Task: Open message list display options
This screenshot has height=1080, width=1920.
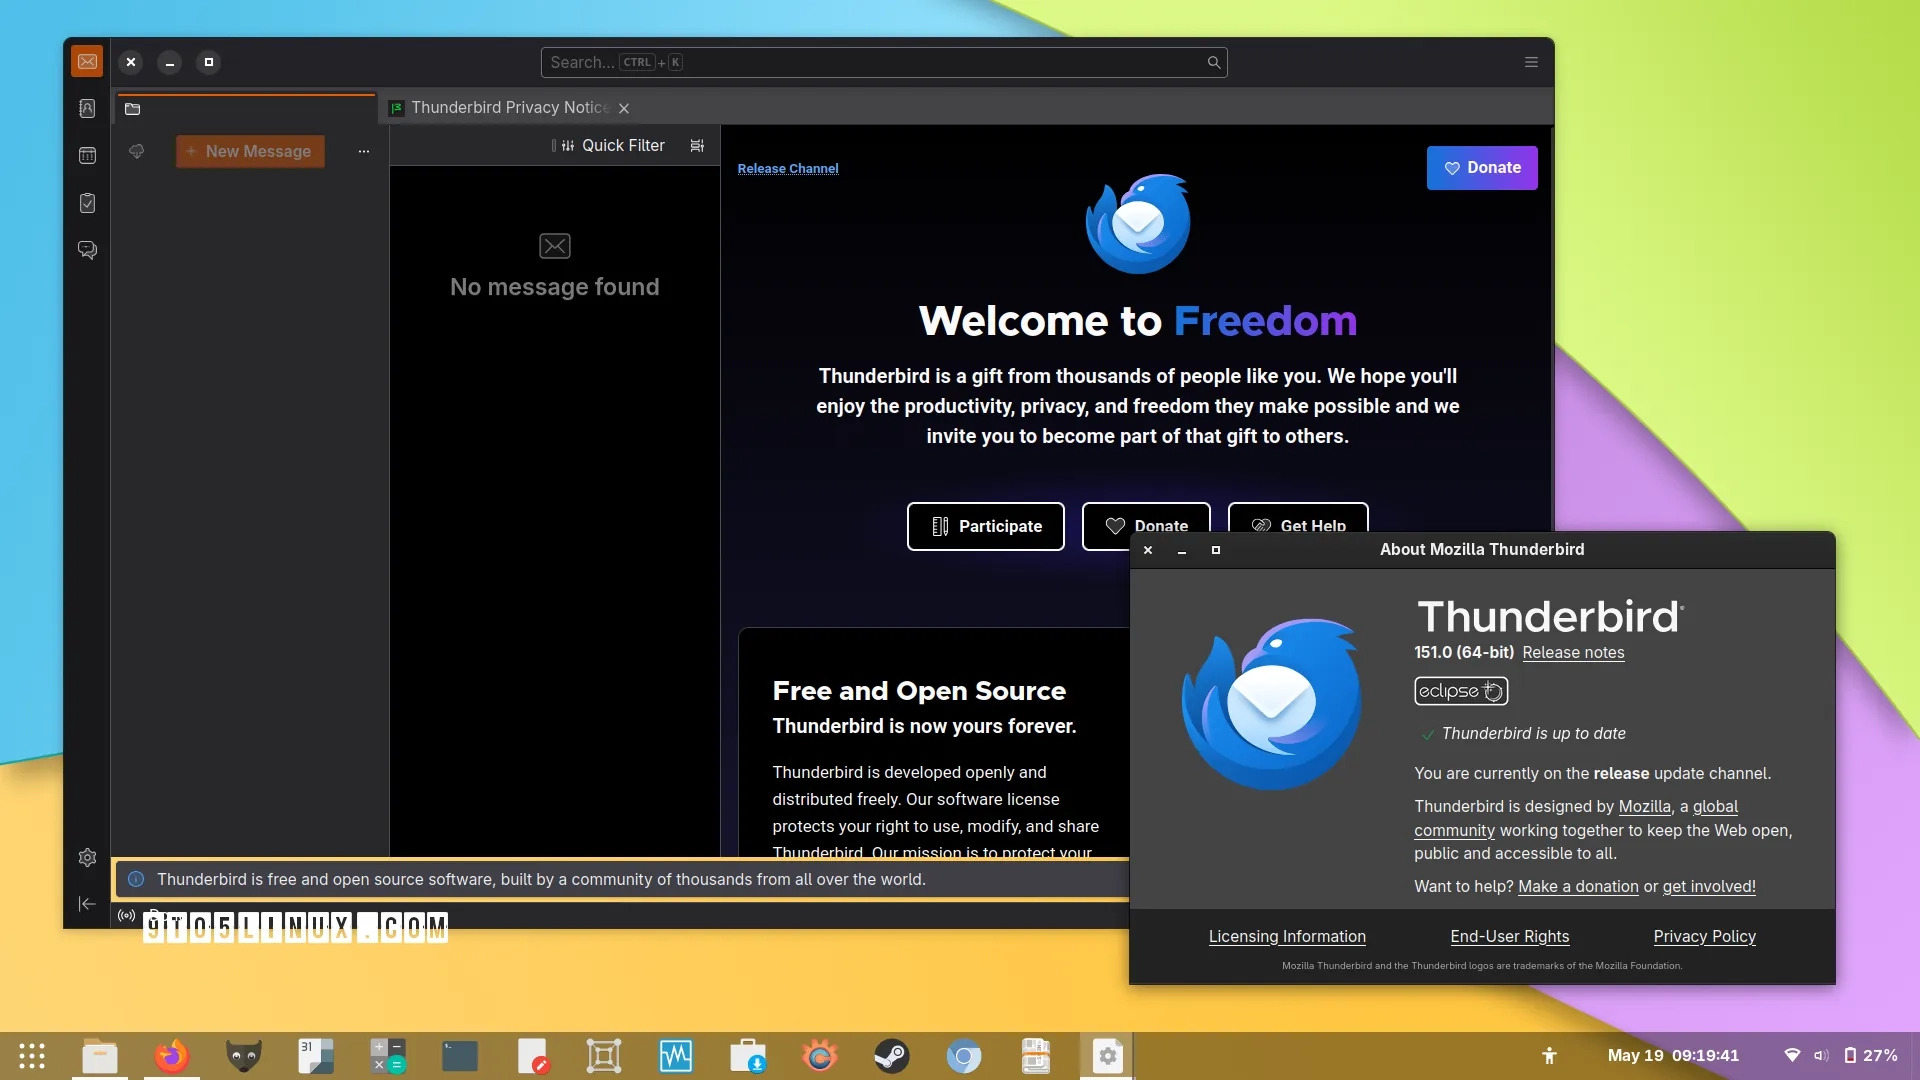Action: pos(697,146)
